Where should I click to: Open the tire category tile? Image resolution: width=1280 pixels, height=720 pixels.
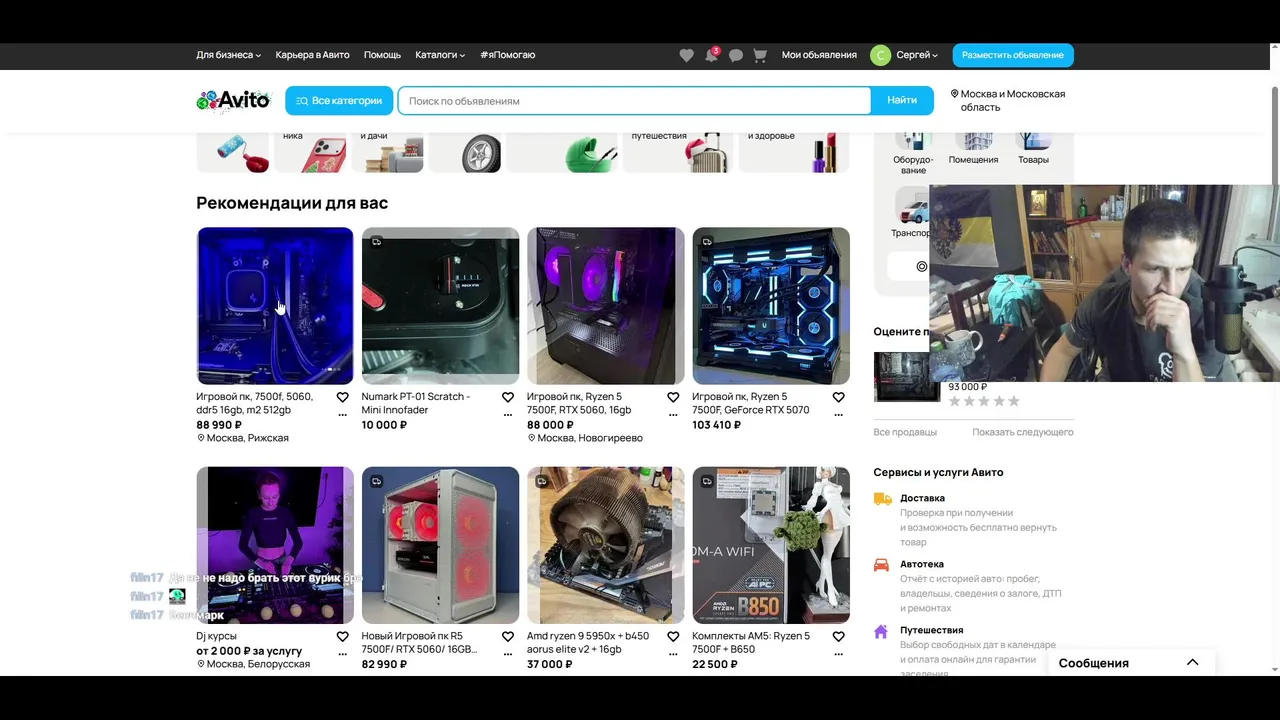tap(466, 153)
